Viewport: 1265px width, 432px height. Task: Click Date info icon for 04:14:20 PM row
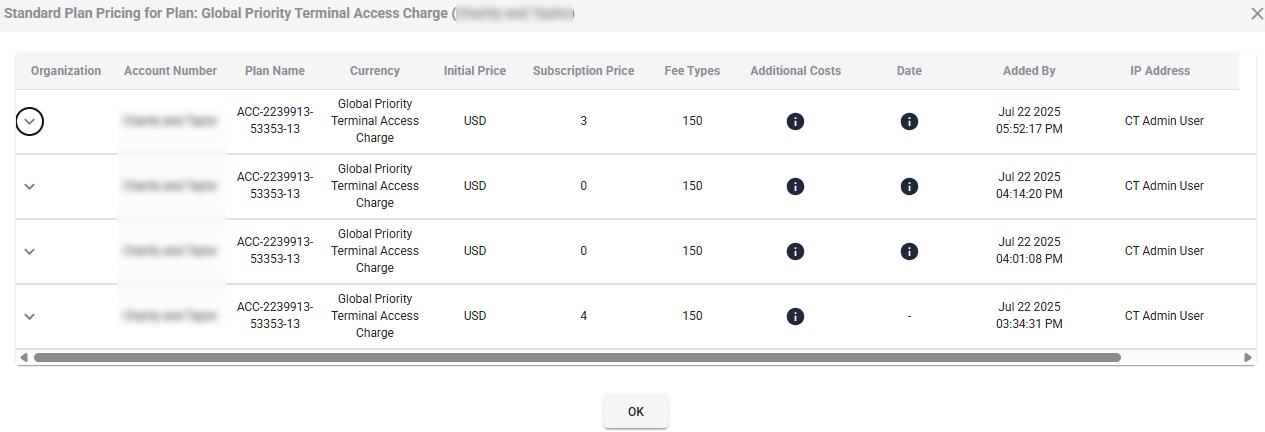909,186
